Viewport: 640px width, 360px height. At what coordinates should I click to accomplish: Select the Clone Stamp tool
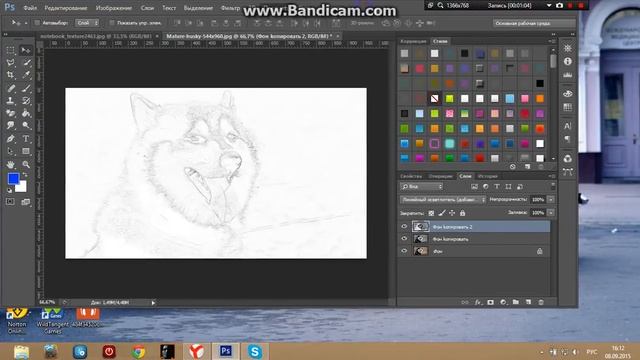point(10,100)
